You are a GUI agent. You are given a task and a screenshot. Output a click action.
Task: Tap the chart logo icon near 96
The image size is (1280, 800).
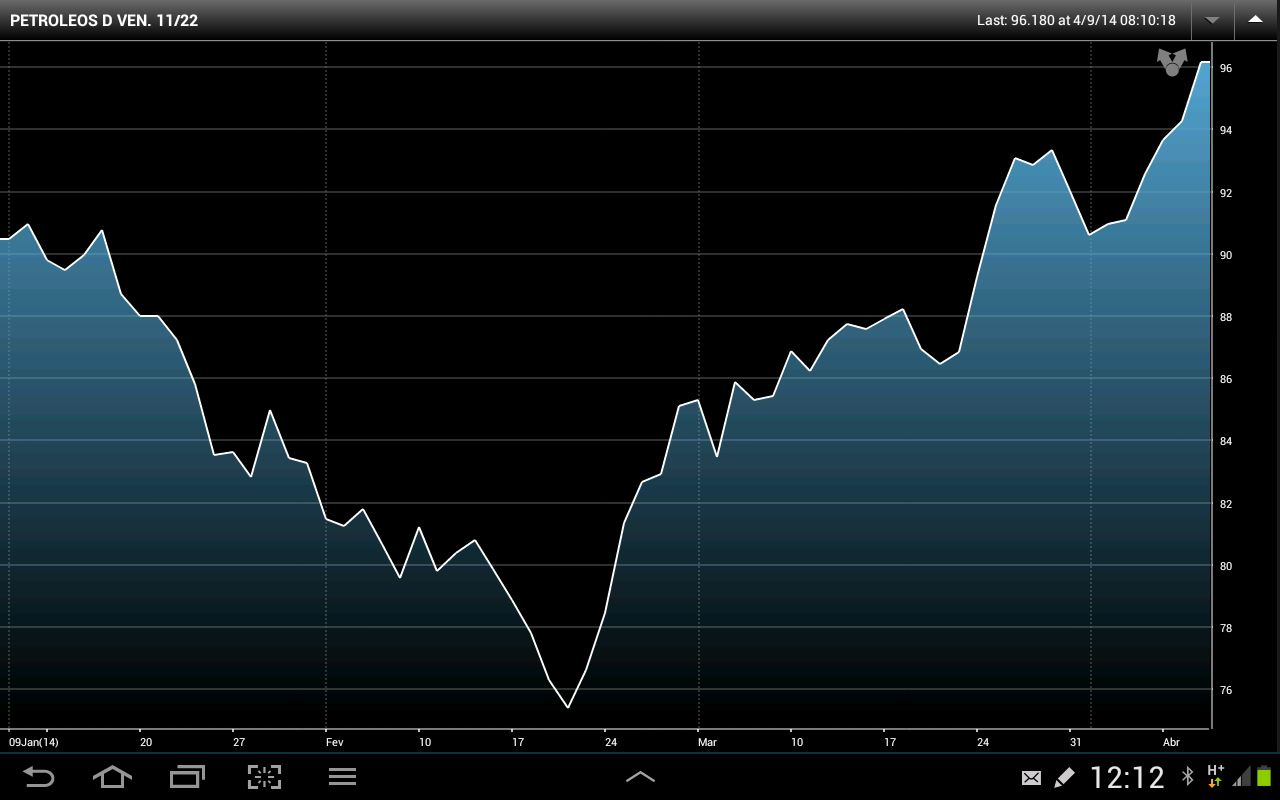[x=1171, y=62]
